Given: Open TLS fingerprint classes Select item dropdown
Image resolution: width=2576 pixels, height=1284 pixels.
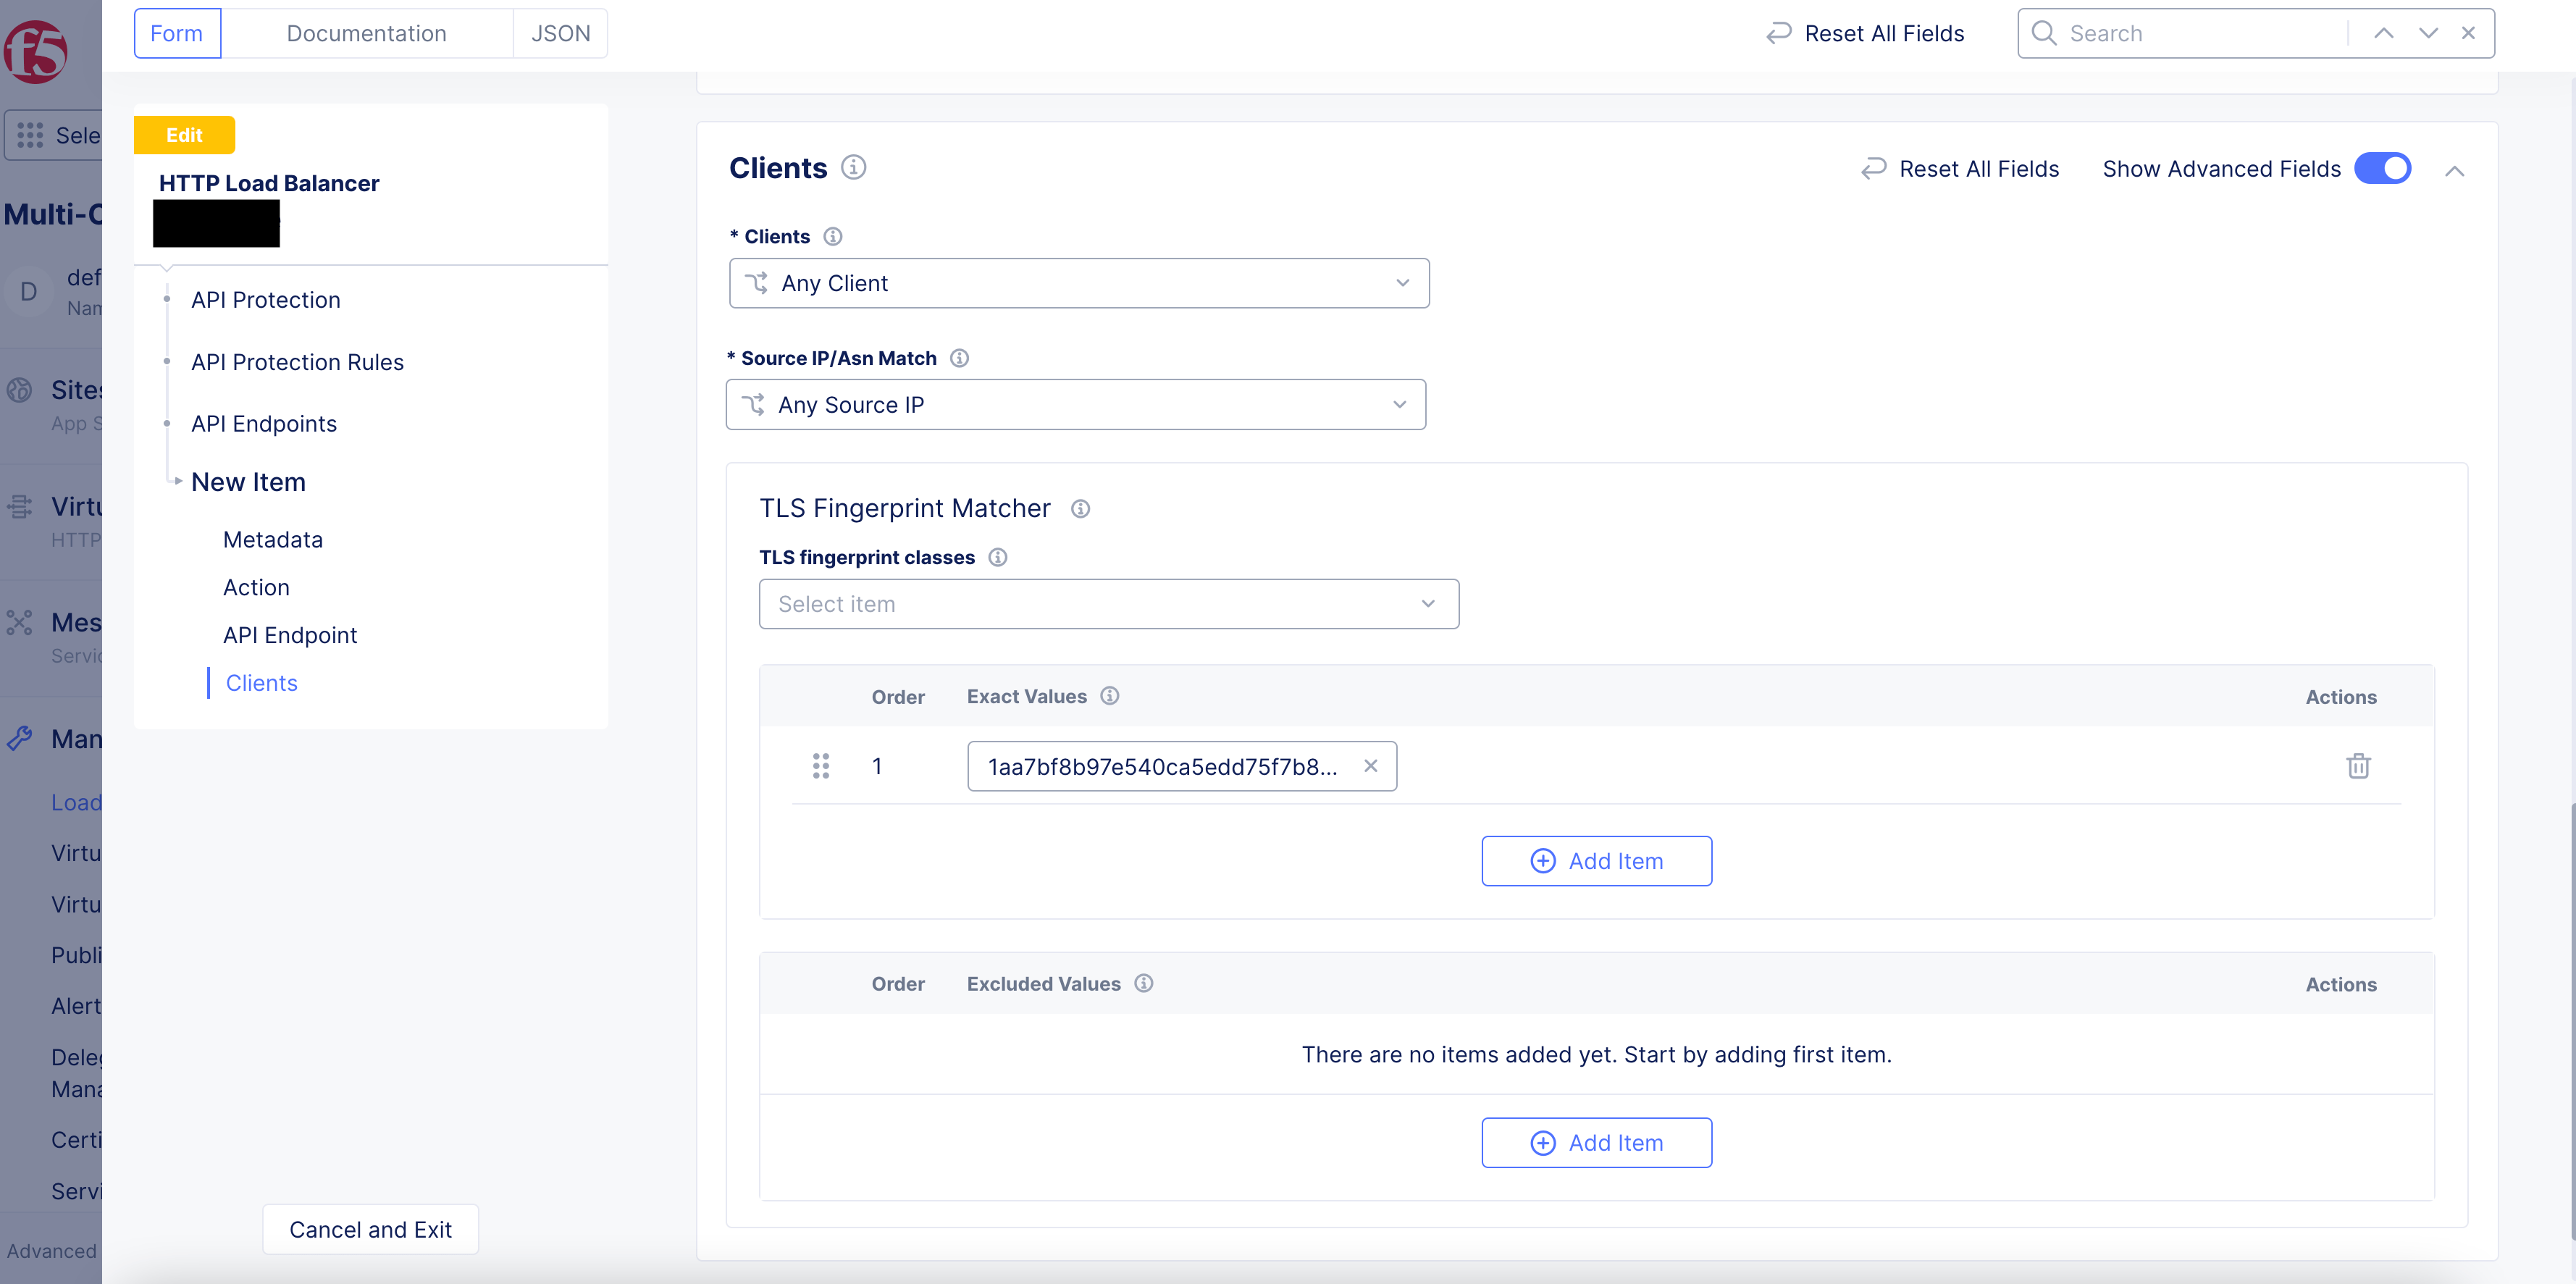Looking at the screenshot, I should (1108, 604).
